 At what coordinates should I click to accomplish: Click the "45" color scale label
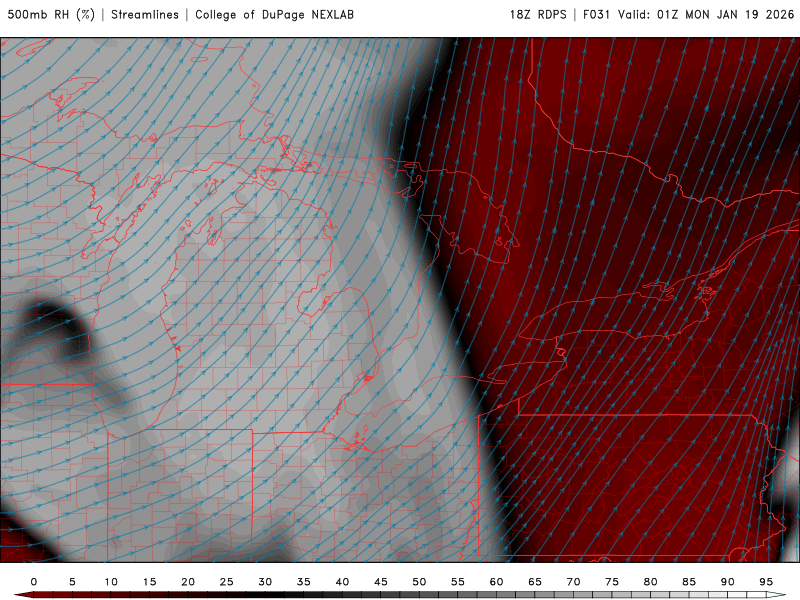click(381, 582)
